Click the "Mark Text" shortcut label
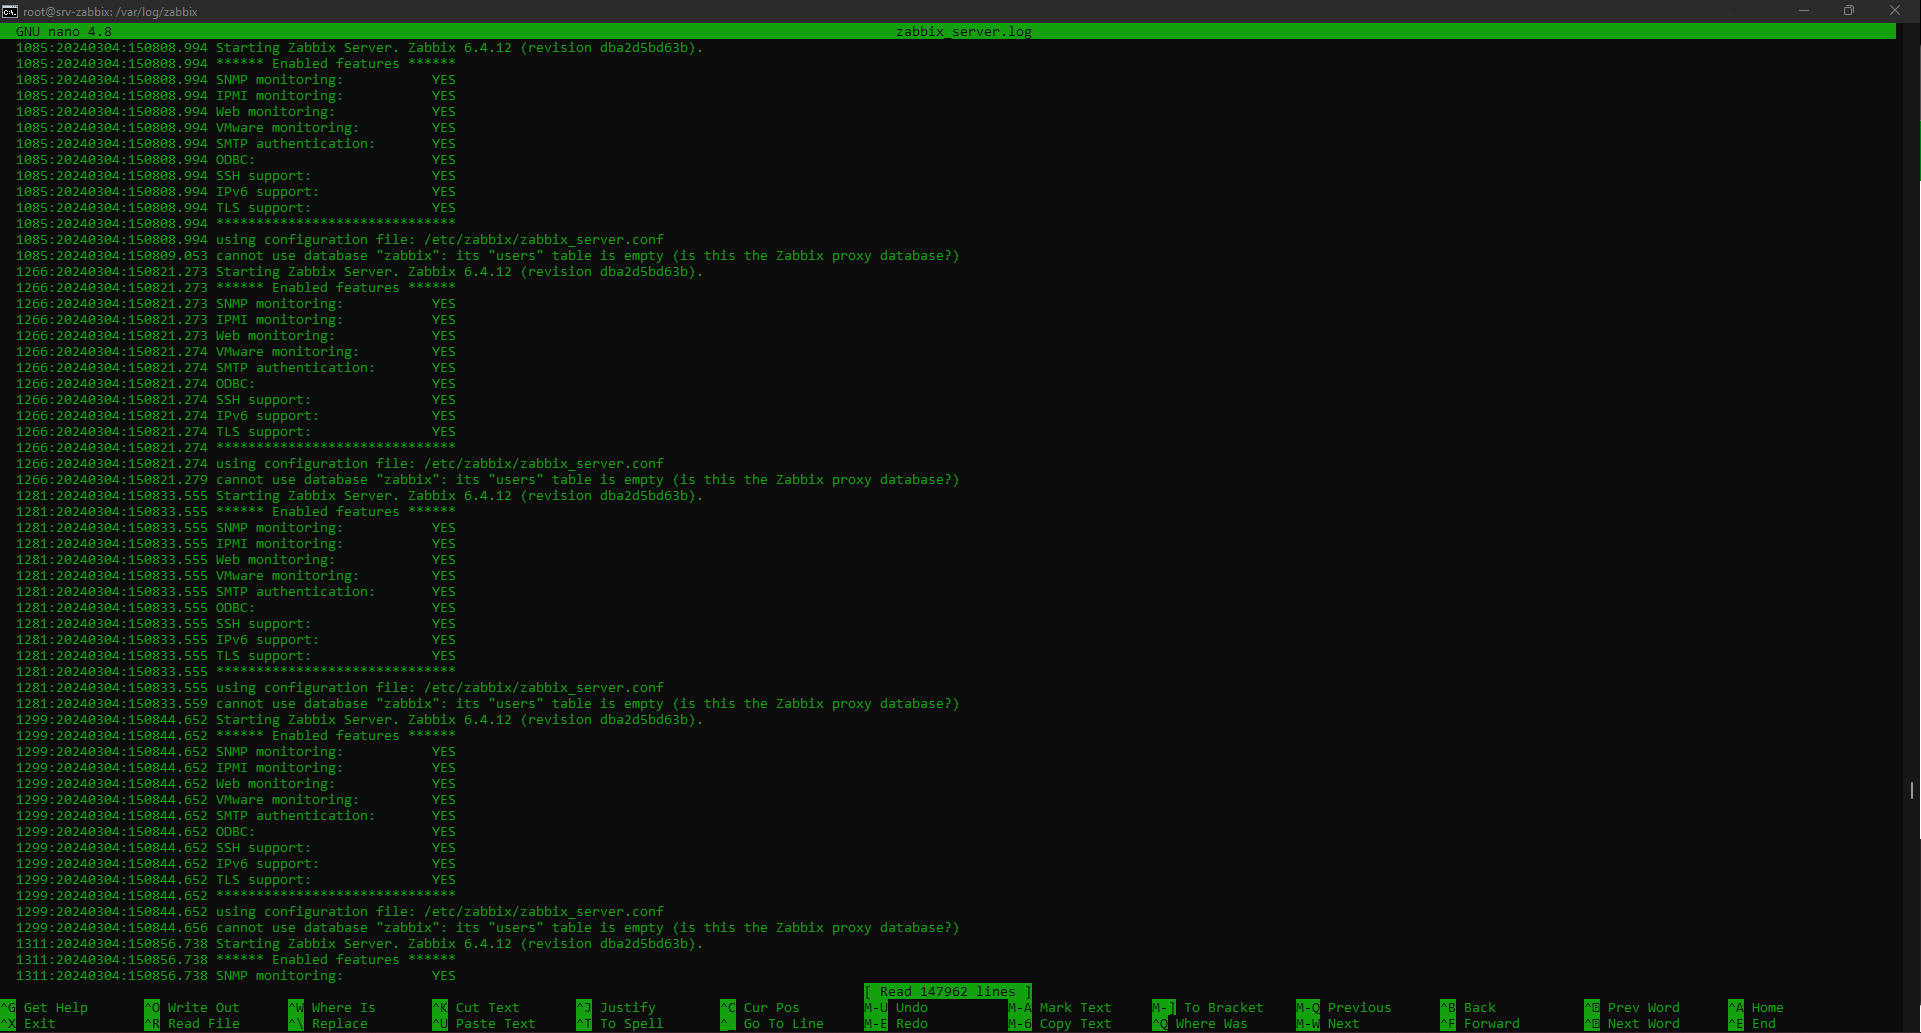Viewport: 1921px width, 1033px height. 1076,1008
